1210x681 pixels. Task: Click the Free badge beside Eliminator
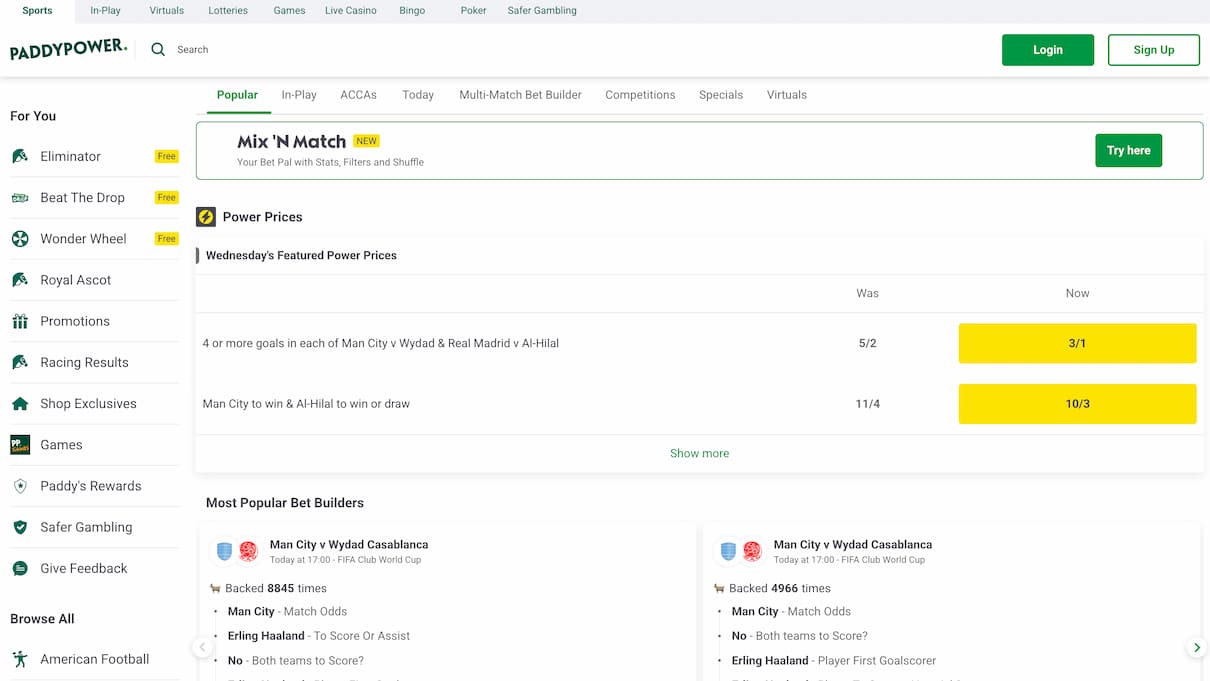167,156
